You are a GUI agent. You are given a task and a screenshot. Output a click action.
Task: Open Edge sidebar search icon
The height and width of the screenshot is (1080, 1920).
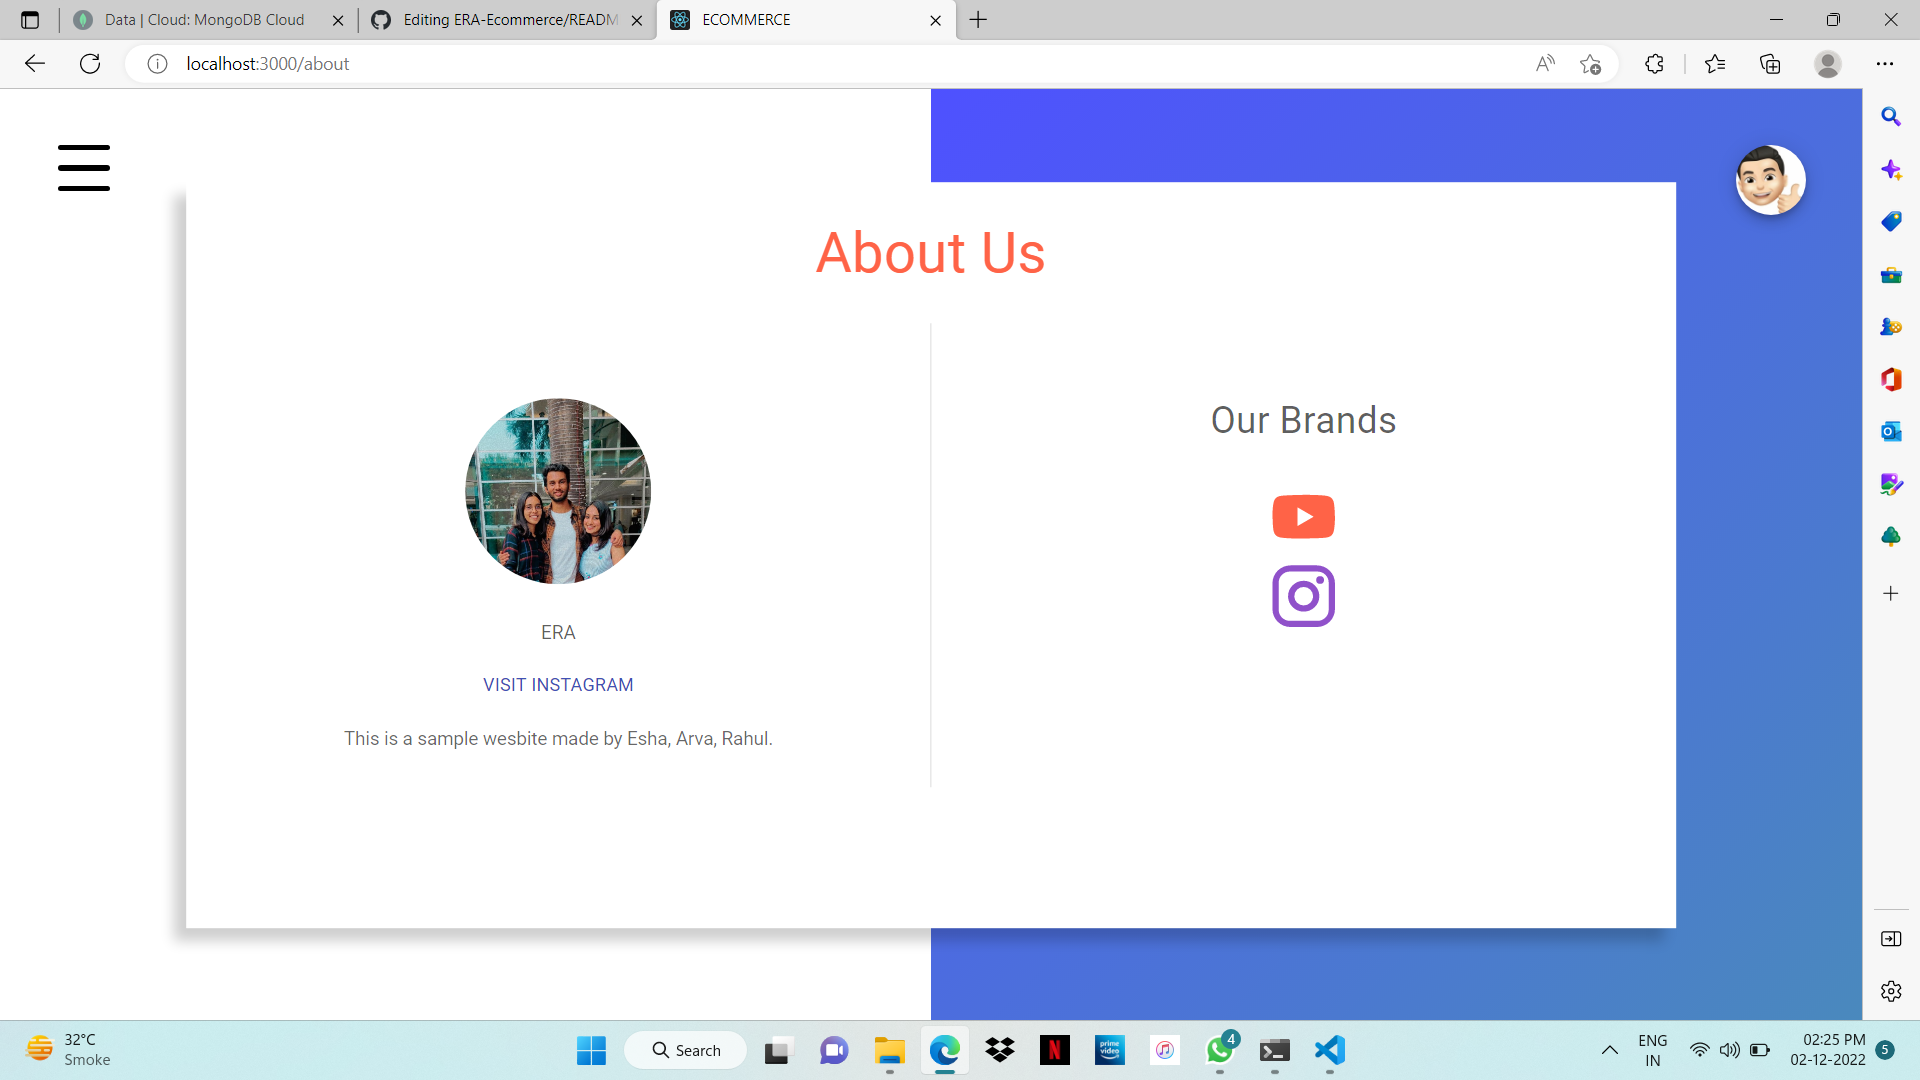(1890, 117)
